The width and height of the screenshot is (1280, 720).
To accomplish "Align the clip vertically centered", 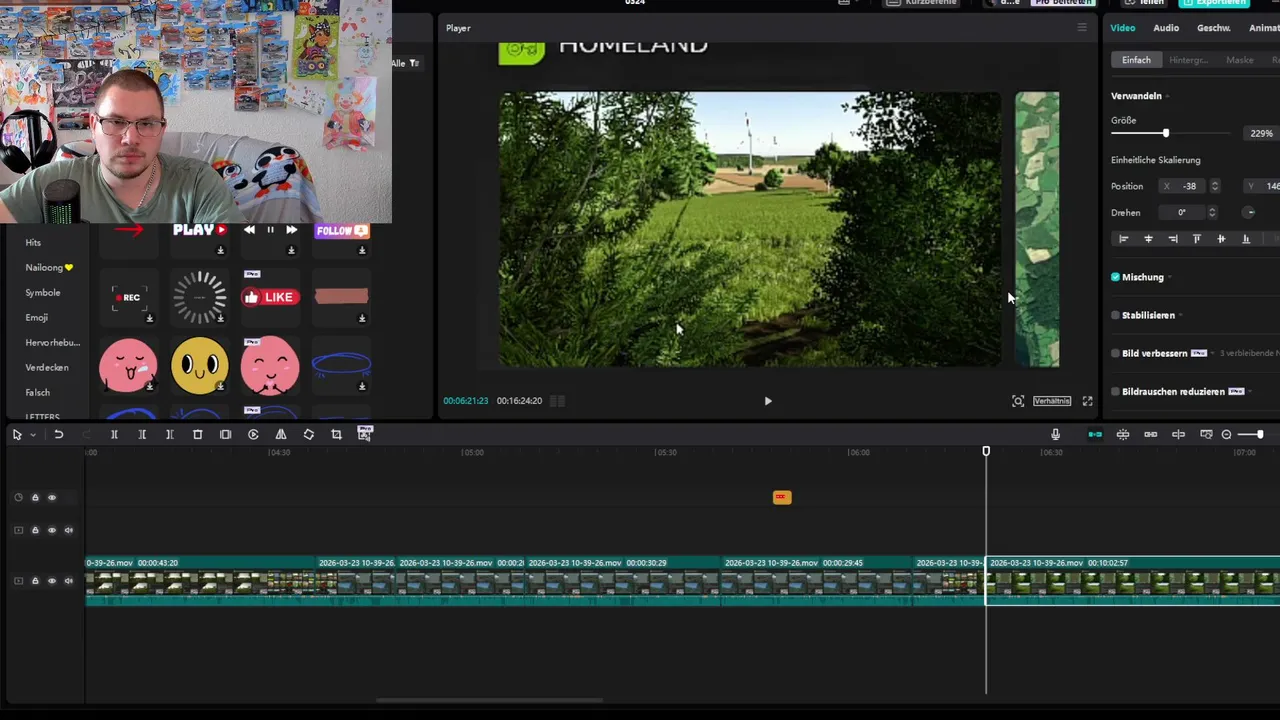I will coord(1221,239).
